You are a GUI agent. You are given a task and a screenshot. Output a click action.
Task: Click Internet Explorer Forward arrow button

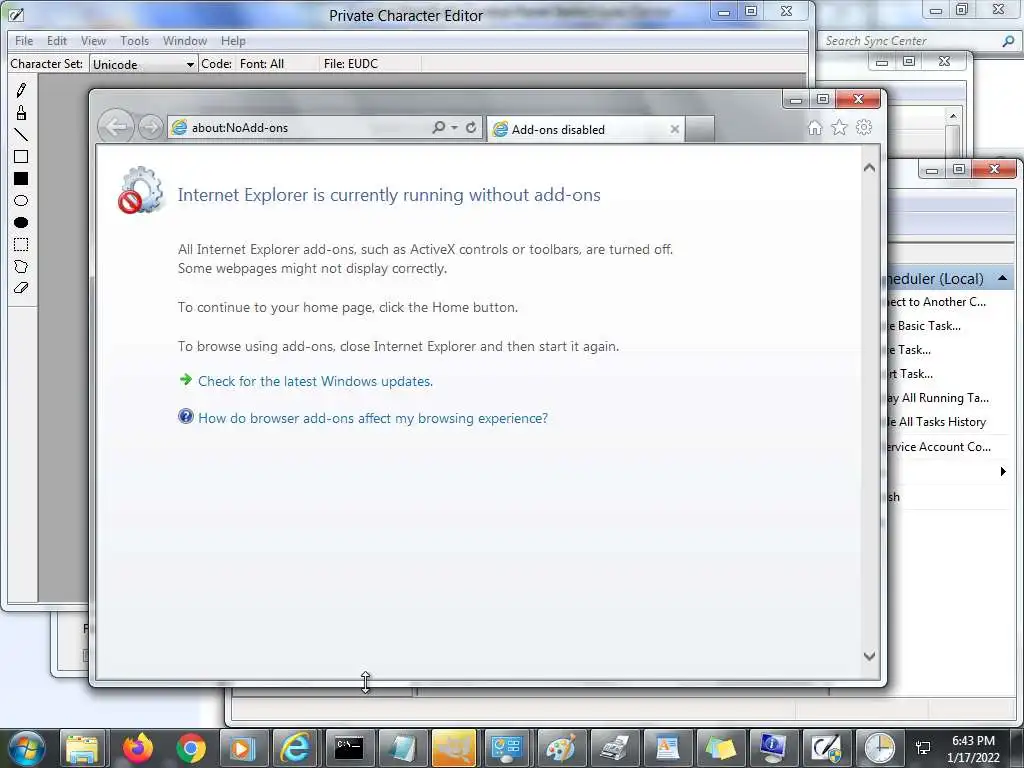(150, 127)
